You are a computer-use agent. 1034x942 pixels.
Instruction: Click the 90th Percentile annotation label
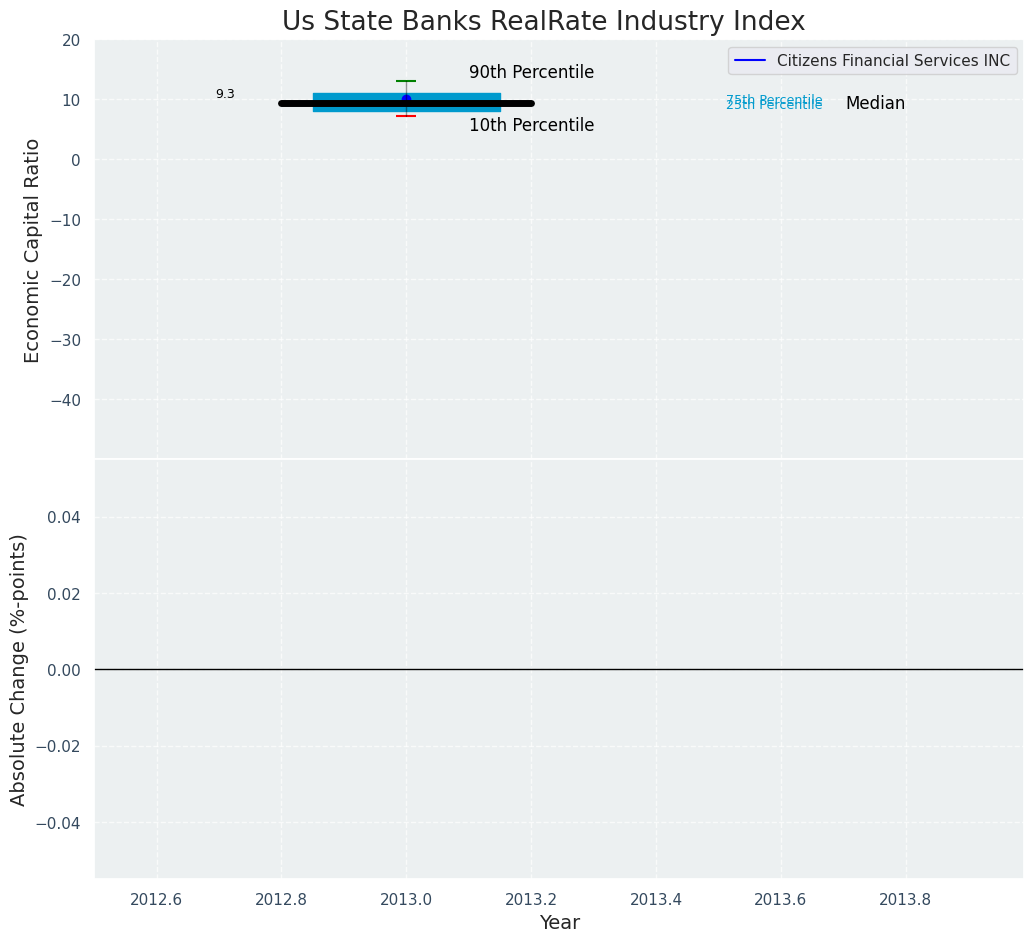click(531, 73)
